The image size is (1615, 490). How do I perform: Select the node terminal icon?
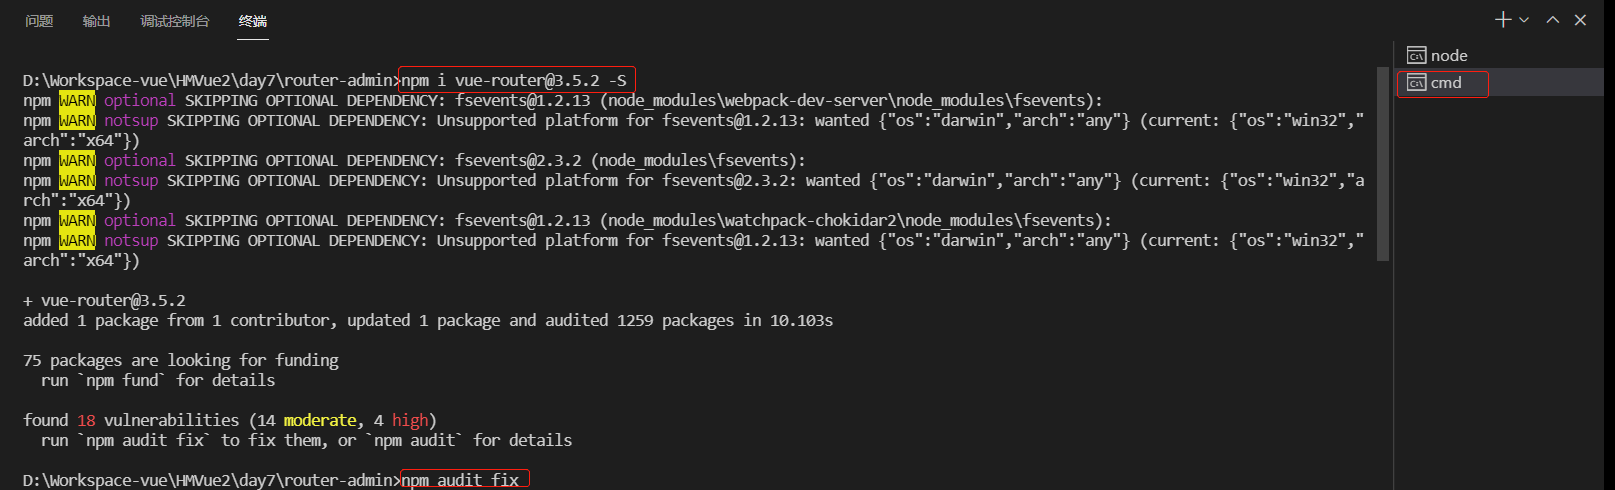tap(1416, 56)
